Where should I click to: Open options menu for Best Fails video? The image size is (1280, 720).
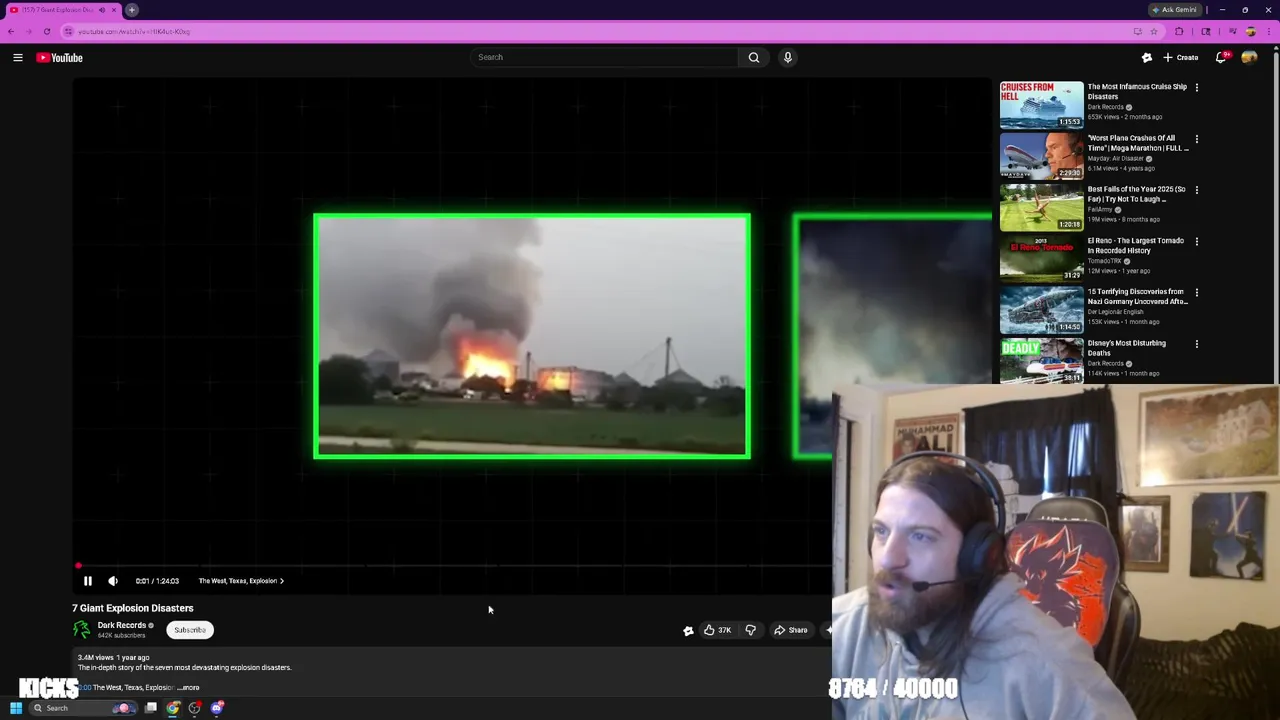tap(1196, 190)
